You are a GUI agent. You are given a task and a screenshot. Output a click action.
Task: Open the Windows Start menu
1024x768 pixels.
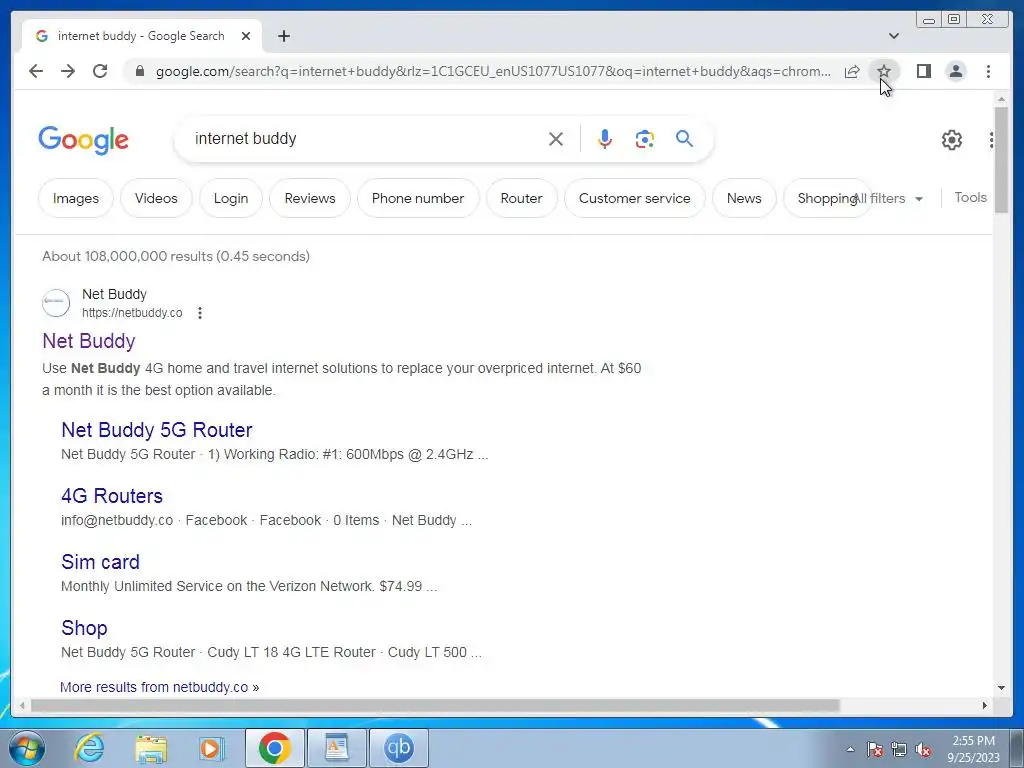pyautogui.click(x=26, y=748)
